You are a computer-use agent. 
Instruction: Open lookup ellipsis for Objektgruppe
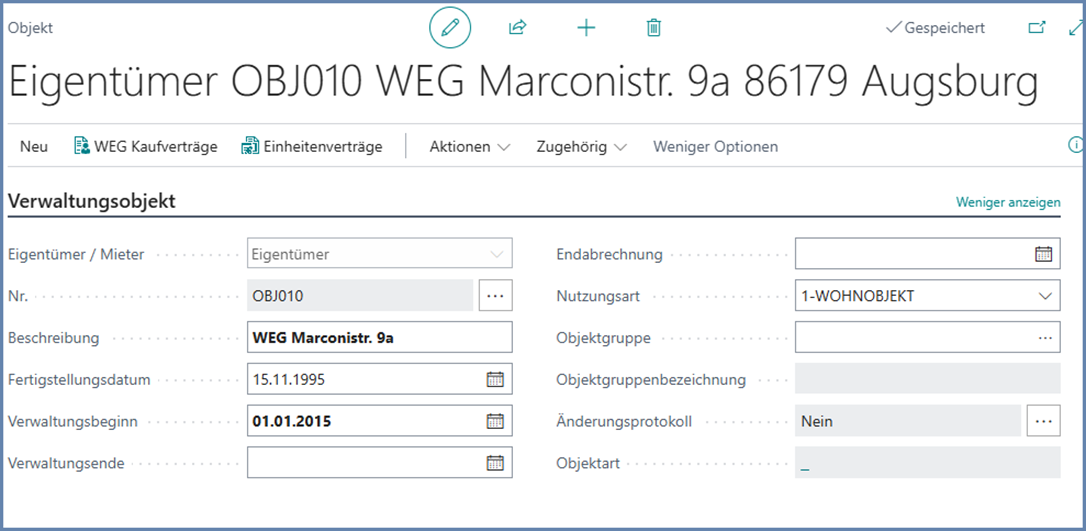coord(1045,338)
